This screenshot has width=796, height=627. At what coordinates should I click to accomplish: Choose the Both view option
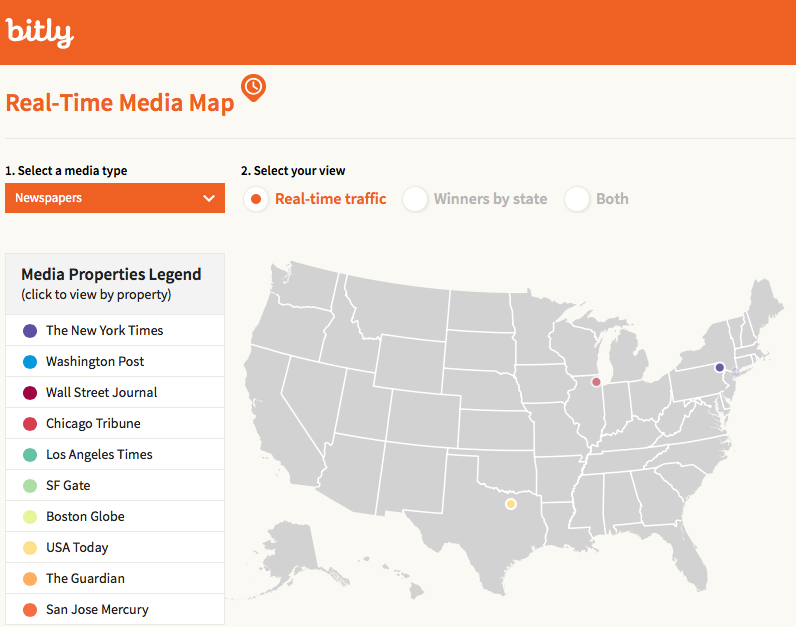(x=577, y=199)
